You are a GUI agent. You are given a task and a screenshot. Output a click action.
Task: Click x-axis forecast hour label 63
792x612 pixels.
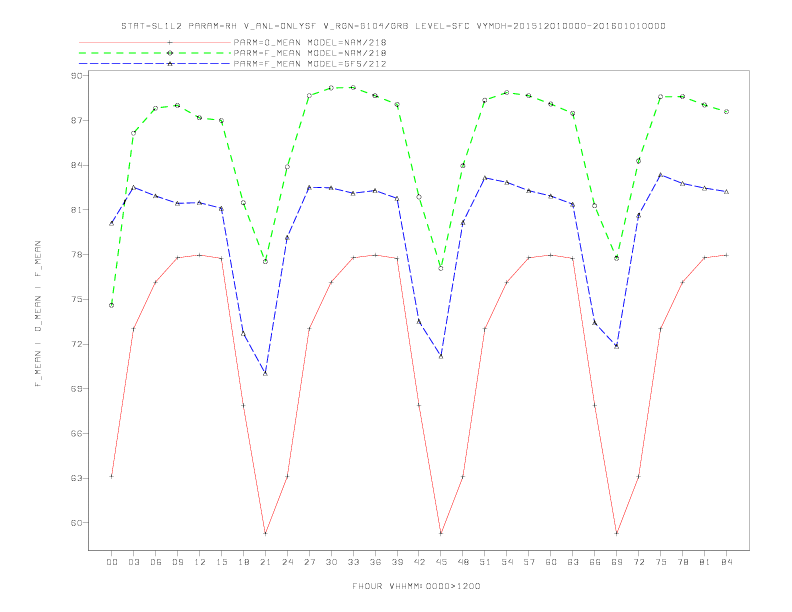coord(573,562)
